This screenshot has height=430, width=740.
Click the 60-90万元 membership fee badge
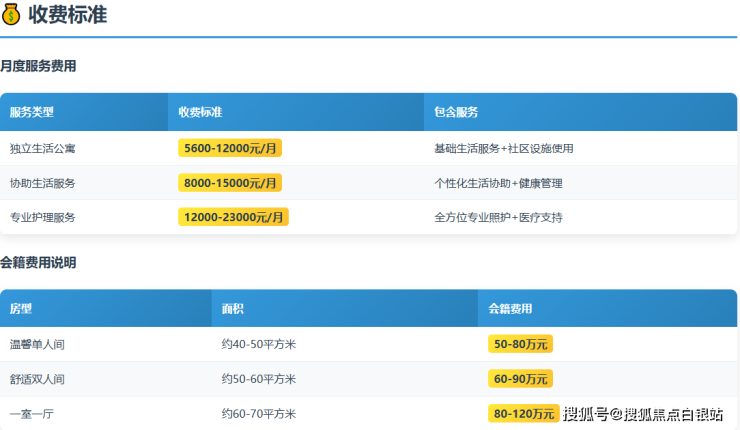520,379
